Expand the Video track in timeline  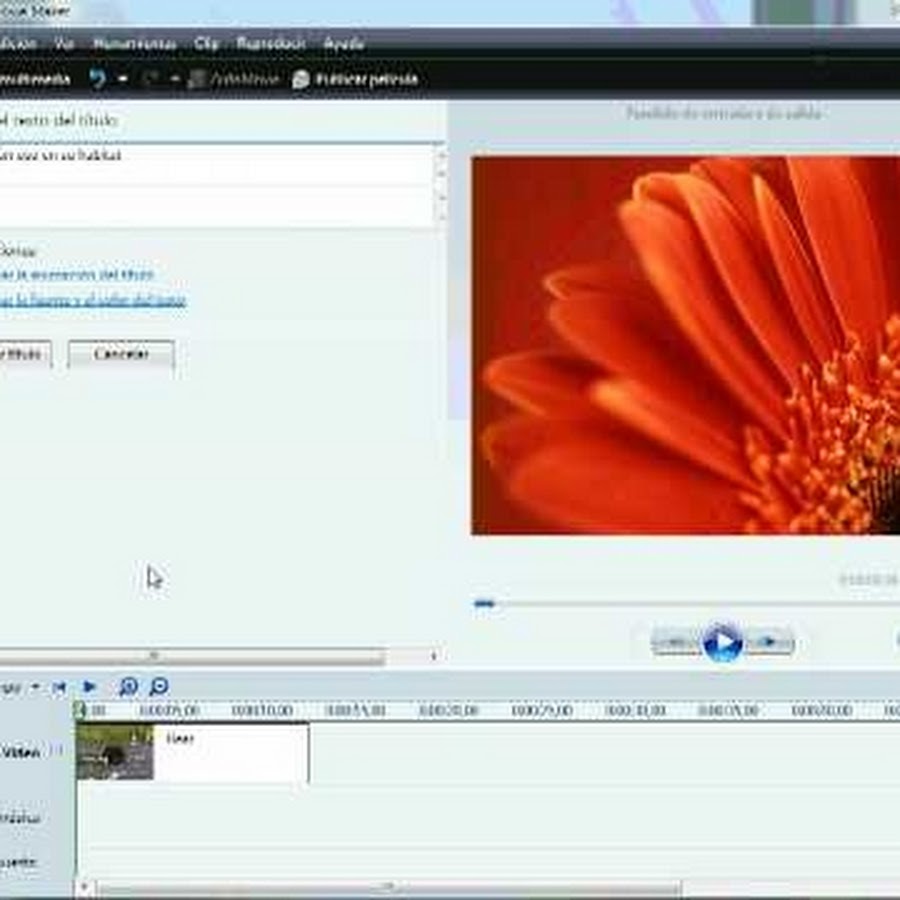[58, 750]
